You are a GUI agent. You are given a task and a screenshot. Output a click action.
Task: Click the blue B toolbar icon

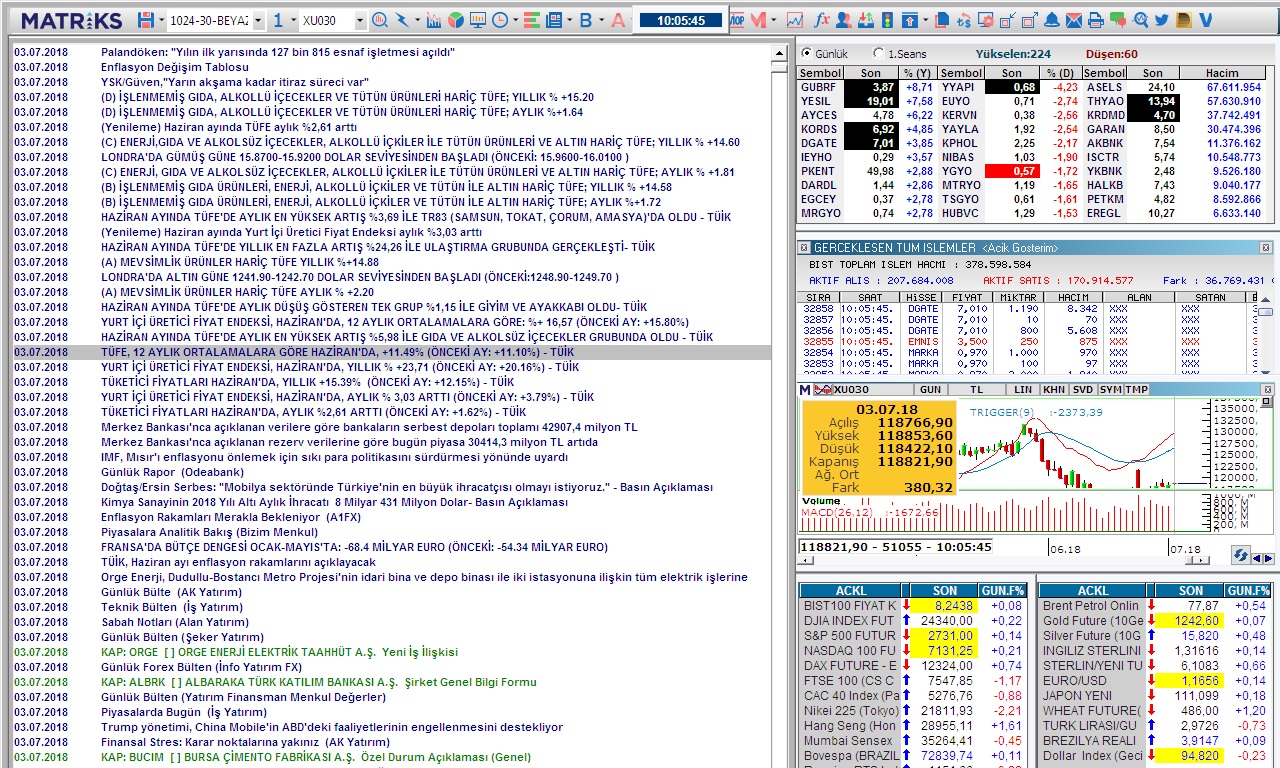point(585,20)
